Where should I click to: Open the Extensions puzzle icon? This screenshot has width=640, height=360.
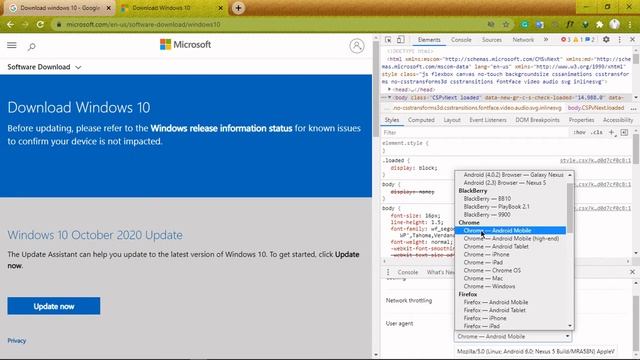coord(600,24)
